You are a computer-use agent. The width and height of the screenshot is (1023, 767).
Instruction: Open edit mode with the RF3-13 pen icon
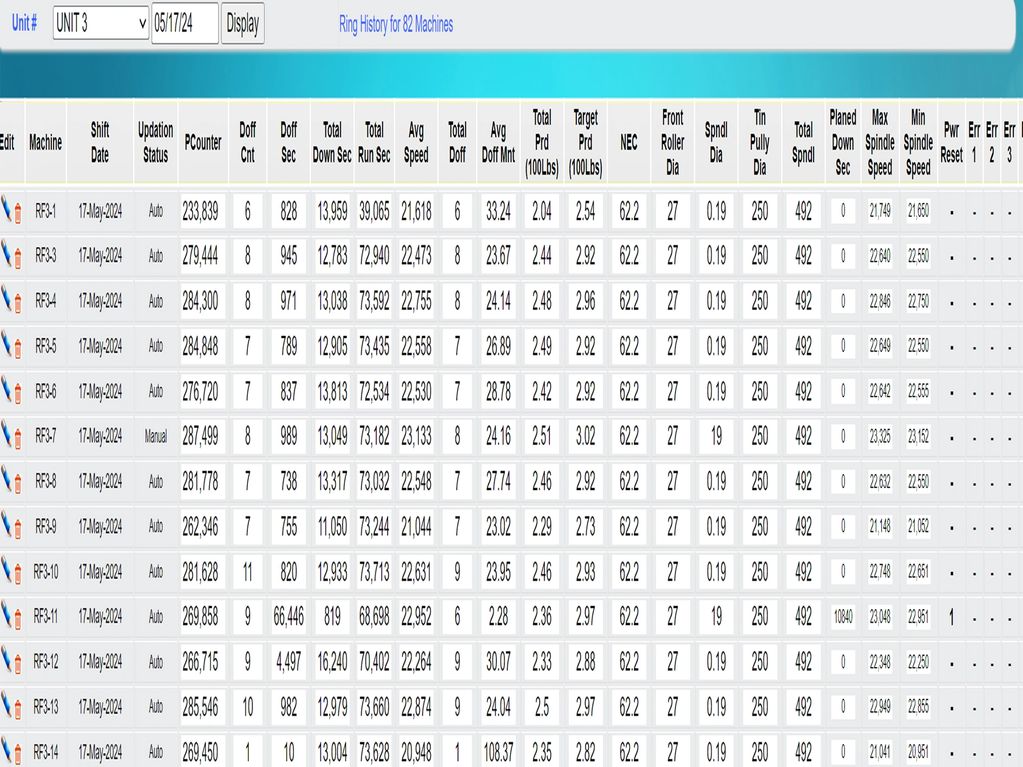[6, 706]
